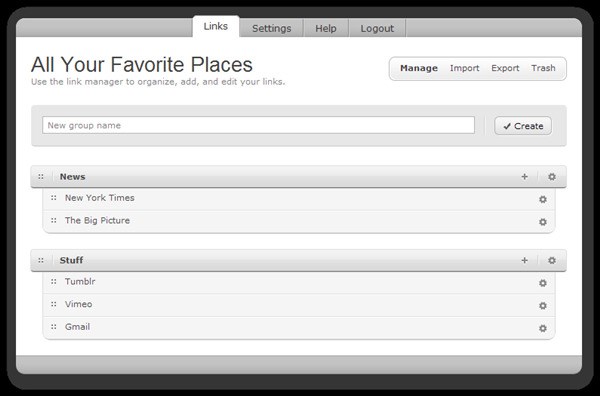Go to the Trash view
Image resolution: width=600 pixels, height=396 pixels.
coord(543,68)
